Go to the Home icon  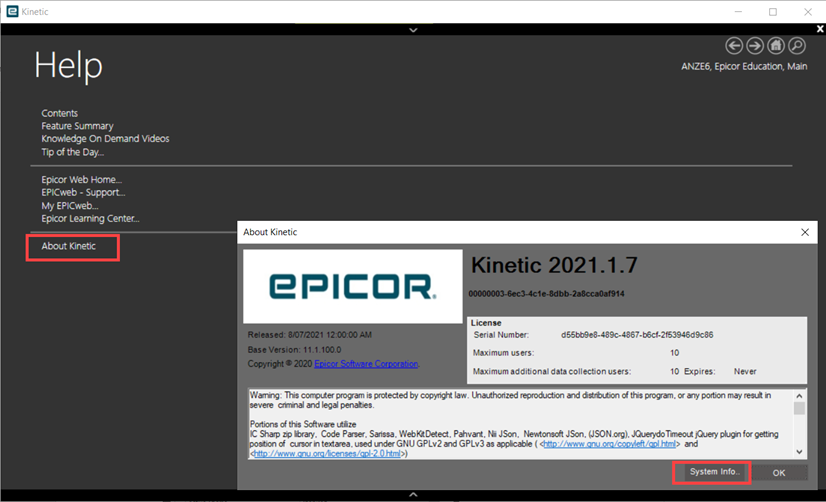[x=775, y=46]
